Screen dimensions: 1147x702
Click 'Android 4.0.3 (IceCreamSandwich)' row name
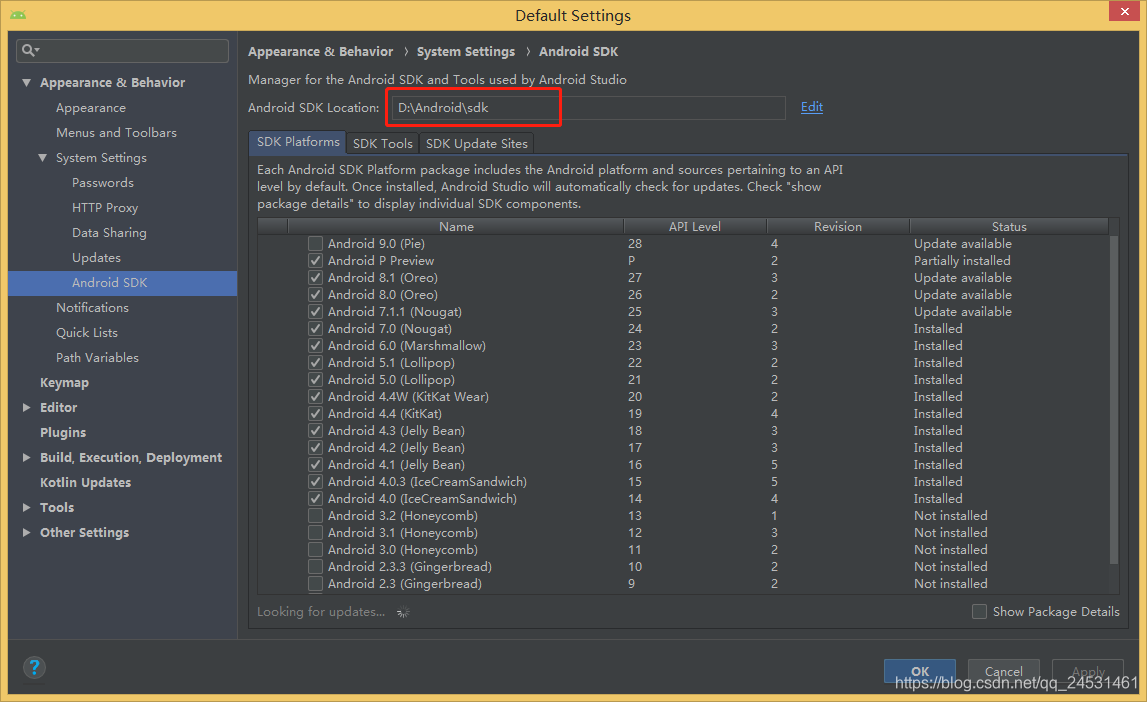pyautogui.click(x=427, y=481)
